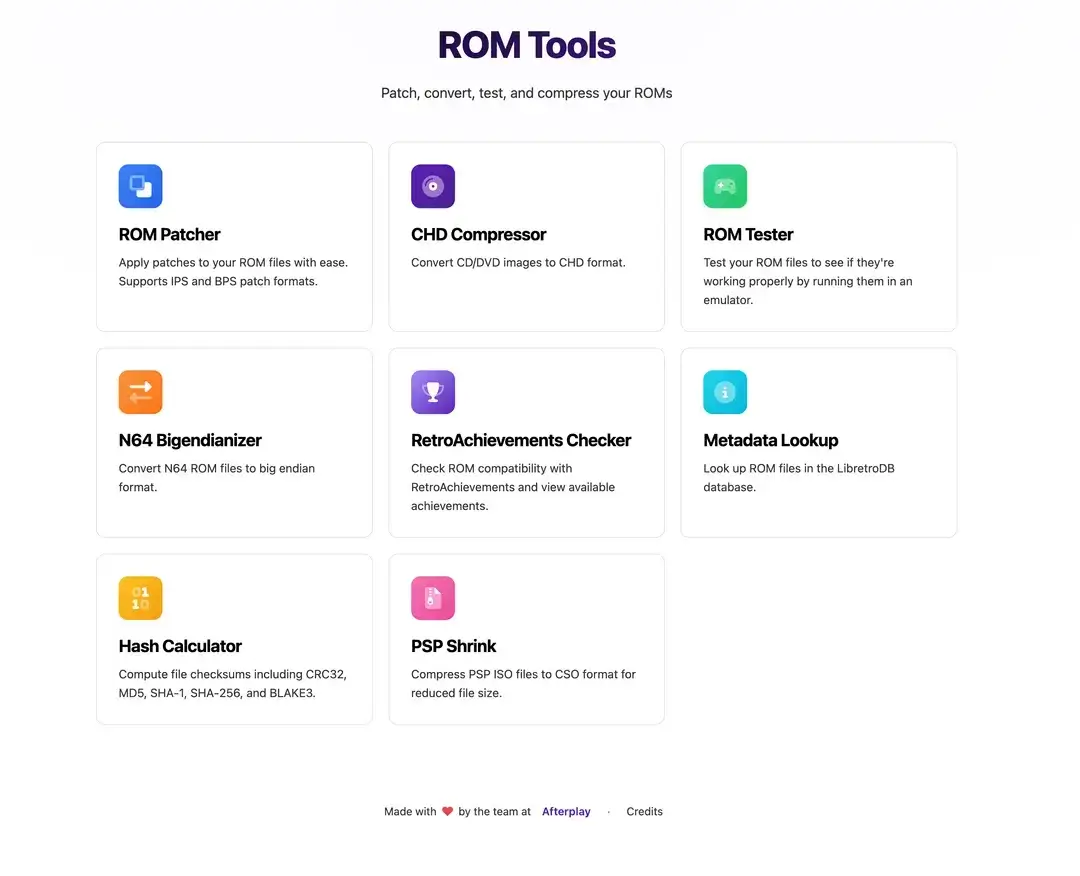Click the pink PSP Shrink zip icon
This screenshot has height=876, width=1080.
[432, 598]
